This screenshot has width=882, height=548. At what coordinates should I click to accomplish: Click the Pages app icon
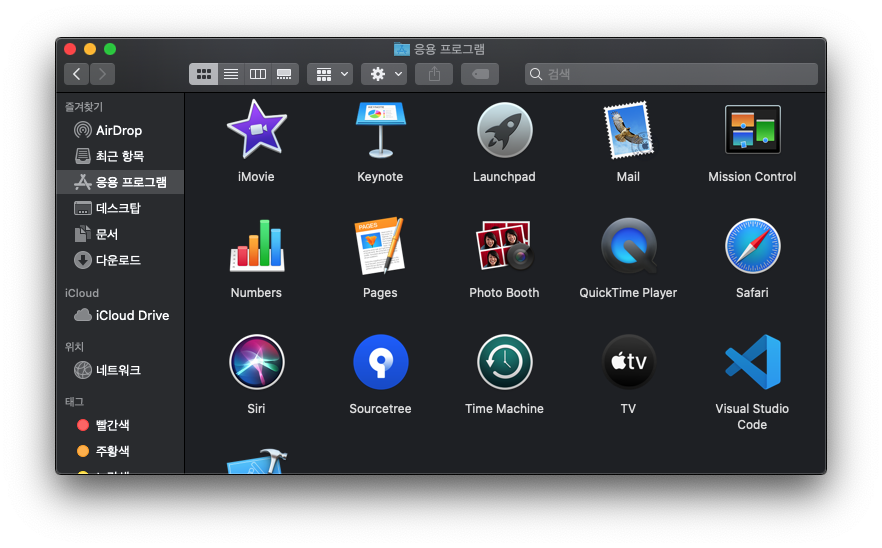coord(380,246)
